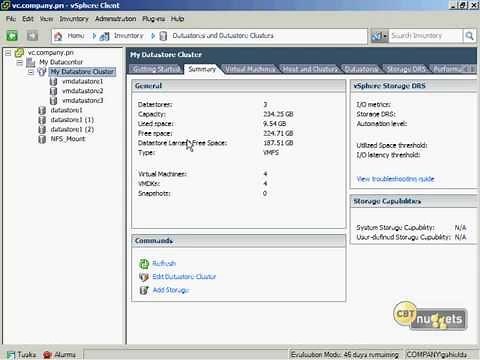480x360 pixels.
Task: Click the datastore1 (1) disk icon
Action: coord(42,120)
